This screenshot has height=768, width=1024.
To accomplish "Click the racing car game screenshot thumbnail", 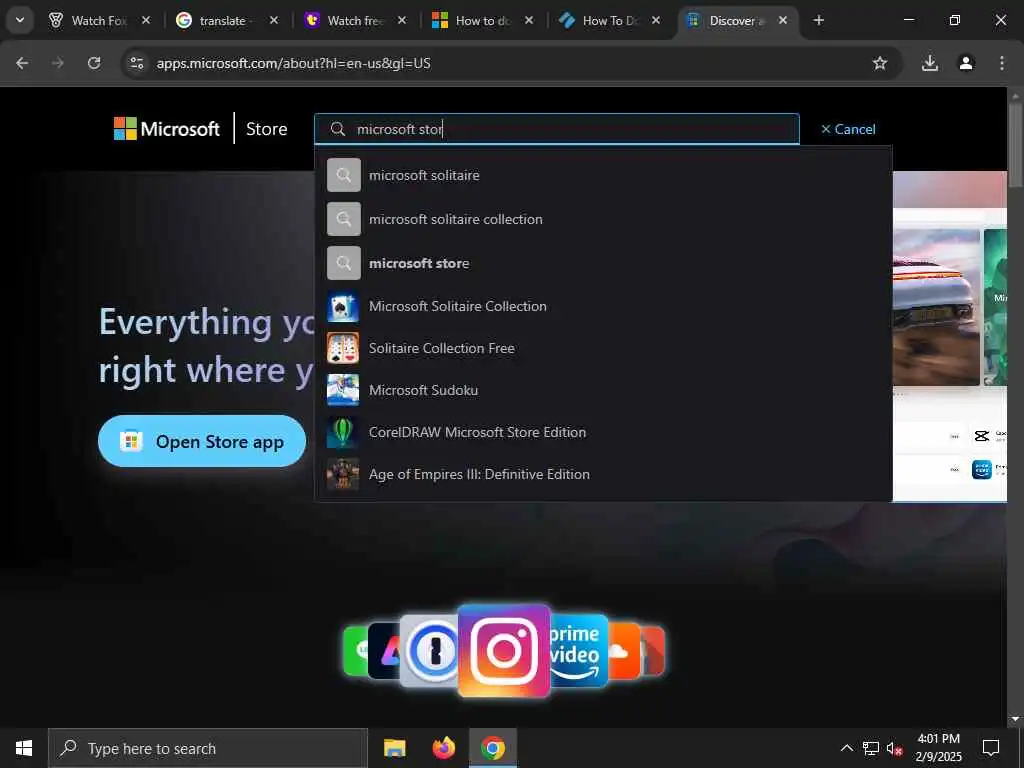I will tap(936, 307).
